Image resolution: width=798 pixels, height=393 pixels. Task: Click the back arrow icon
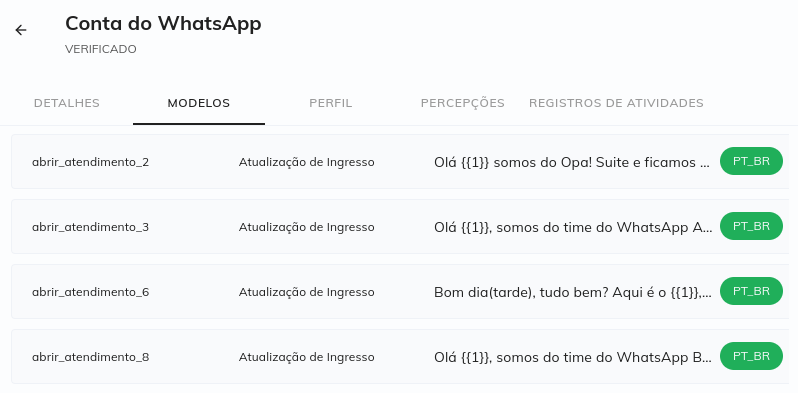click(x=20, y=30)
